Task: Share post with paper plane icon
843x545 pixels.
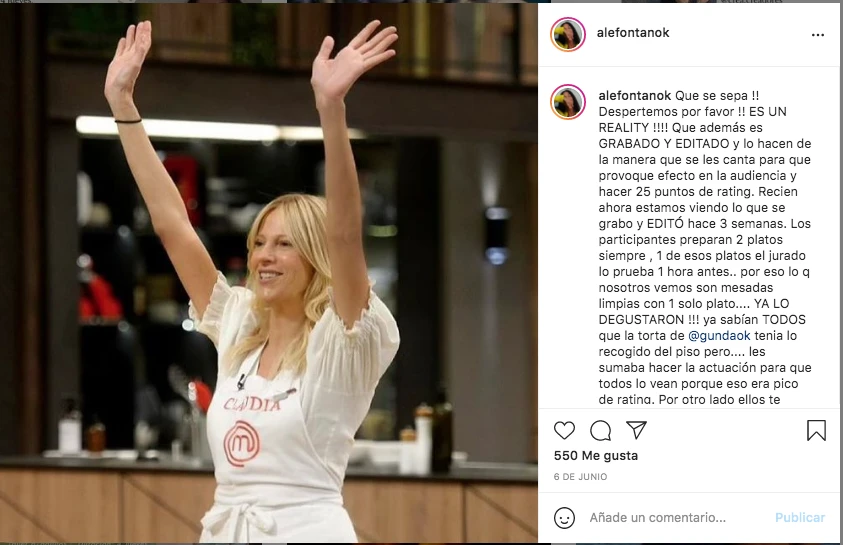Action: click(636, 429)
